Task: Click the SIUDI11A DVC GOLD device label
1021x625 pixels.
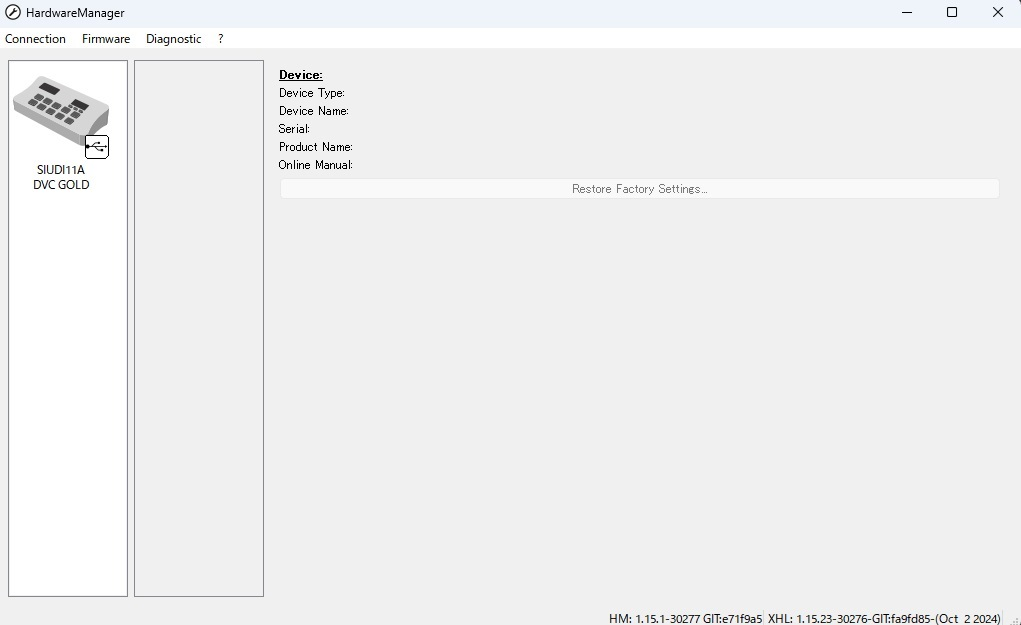Action: tap(61, 177)
